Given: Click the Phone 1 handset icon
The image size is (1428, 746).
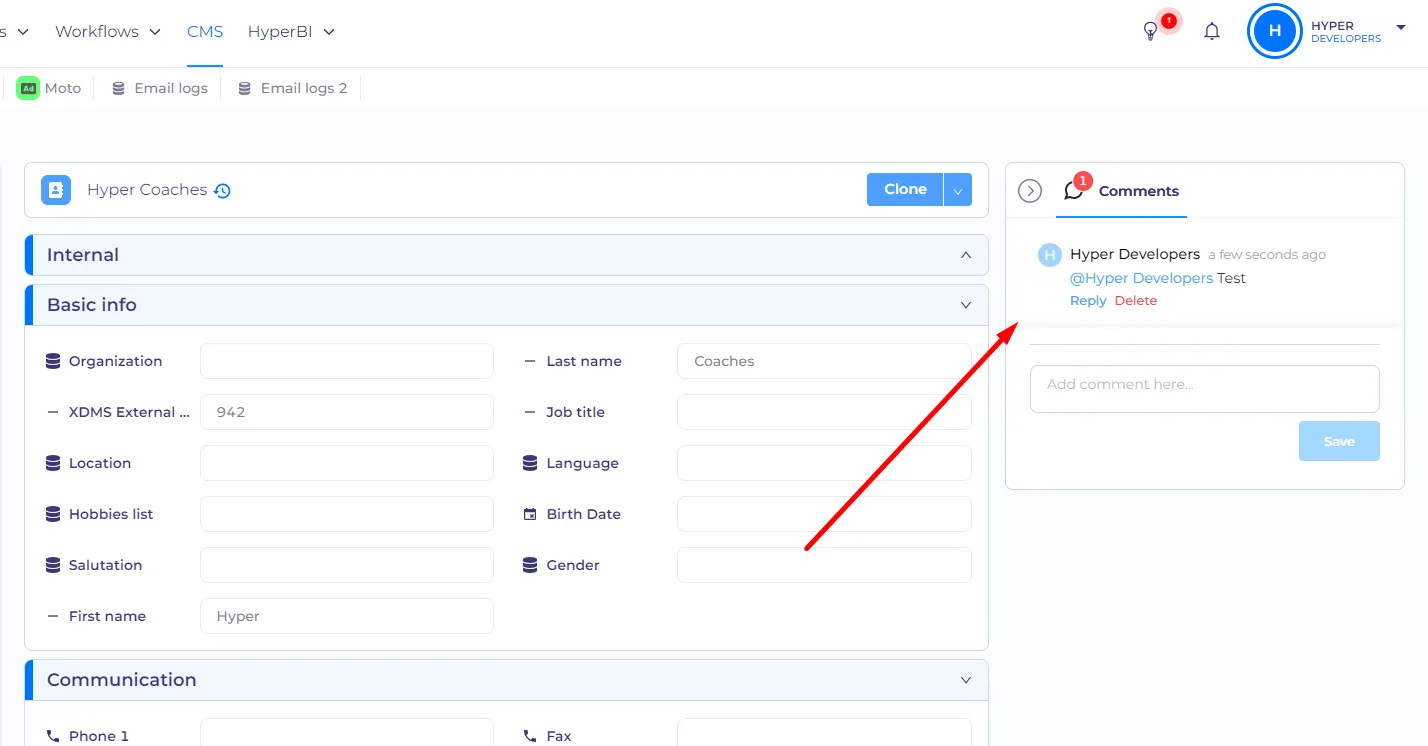Looking at the screenshot, I should (x=53, y=736).
